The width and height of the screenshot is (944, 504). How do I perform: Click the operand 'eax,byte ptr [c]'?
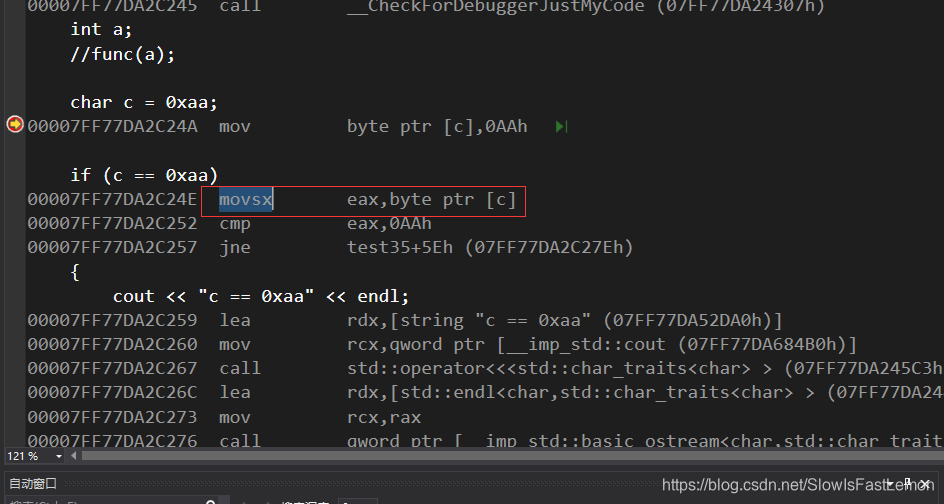(432, 199)
